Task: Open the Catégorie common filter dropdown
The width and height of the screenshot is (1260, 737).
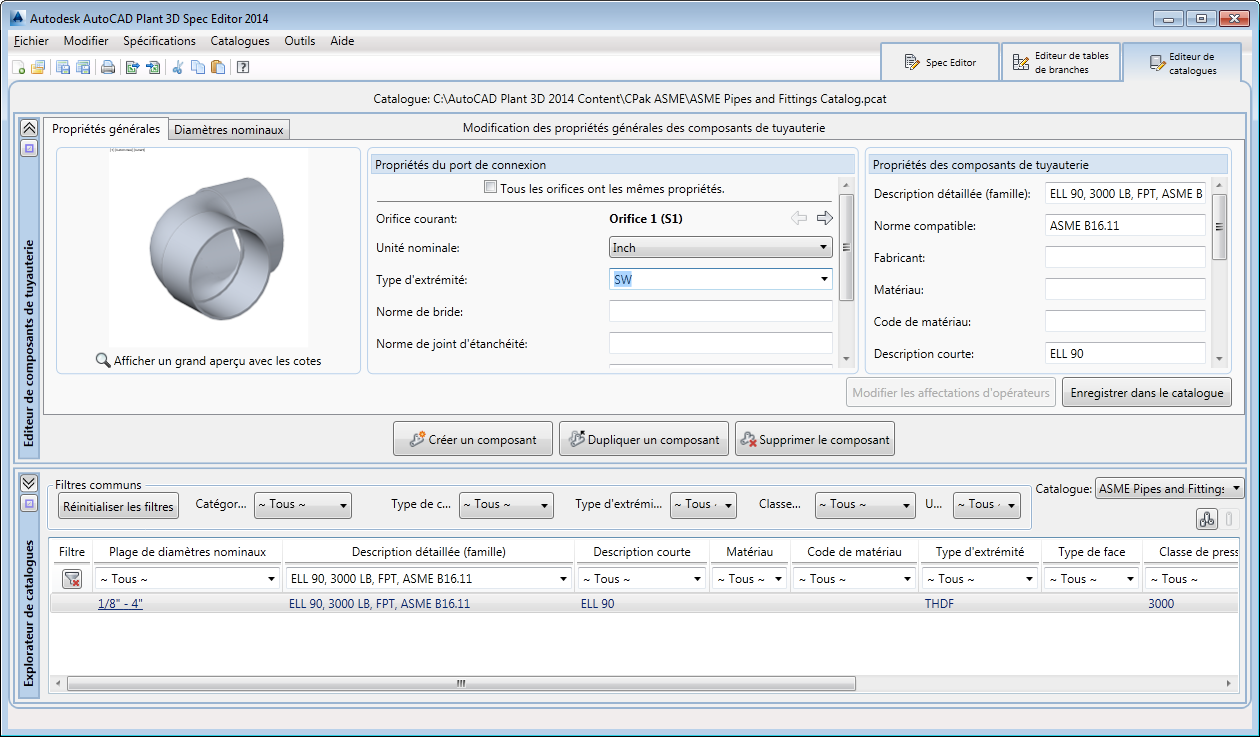Action: 303,505
